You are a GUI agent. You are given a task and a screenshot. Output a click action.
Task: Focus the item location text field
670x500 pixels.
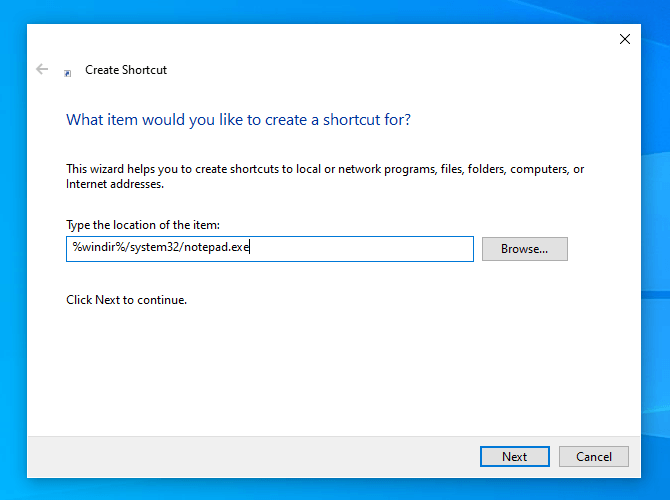(270, 249)
